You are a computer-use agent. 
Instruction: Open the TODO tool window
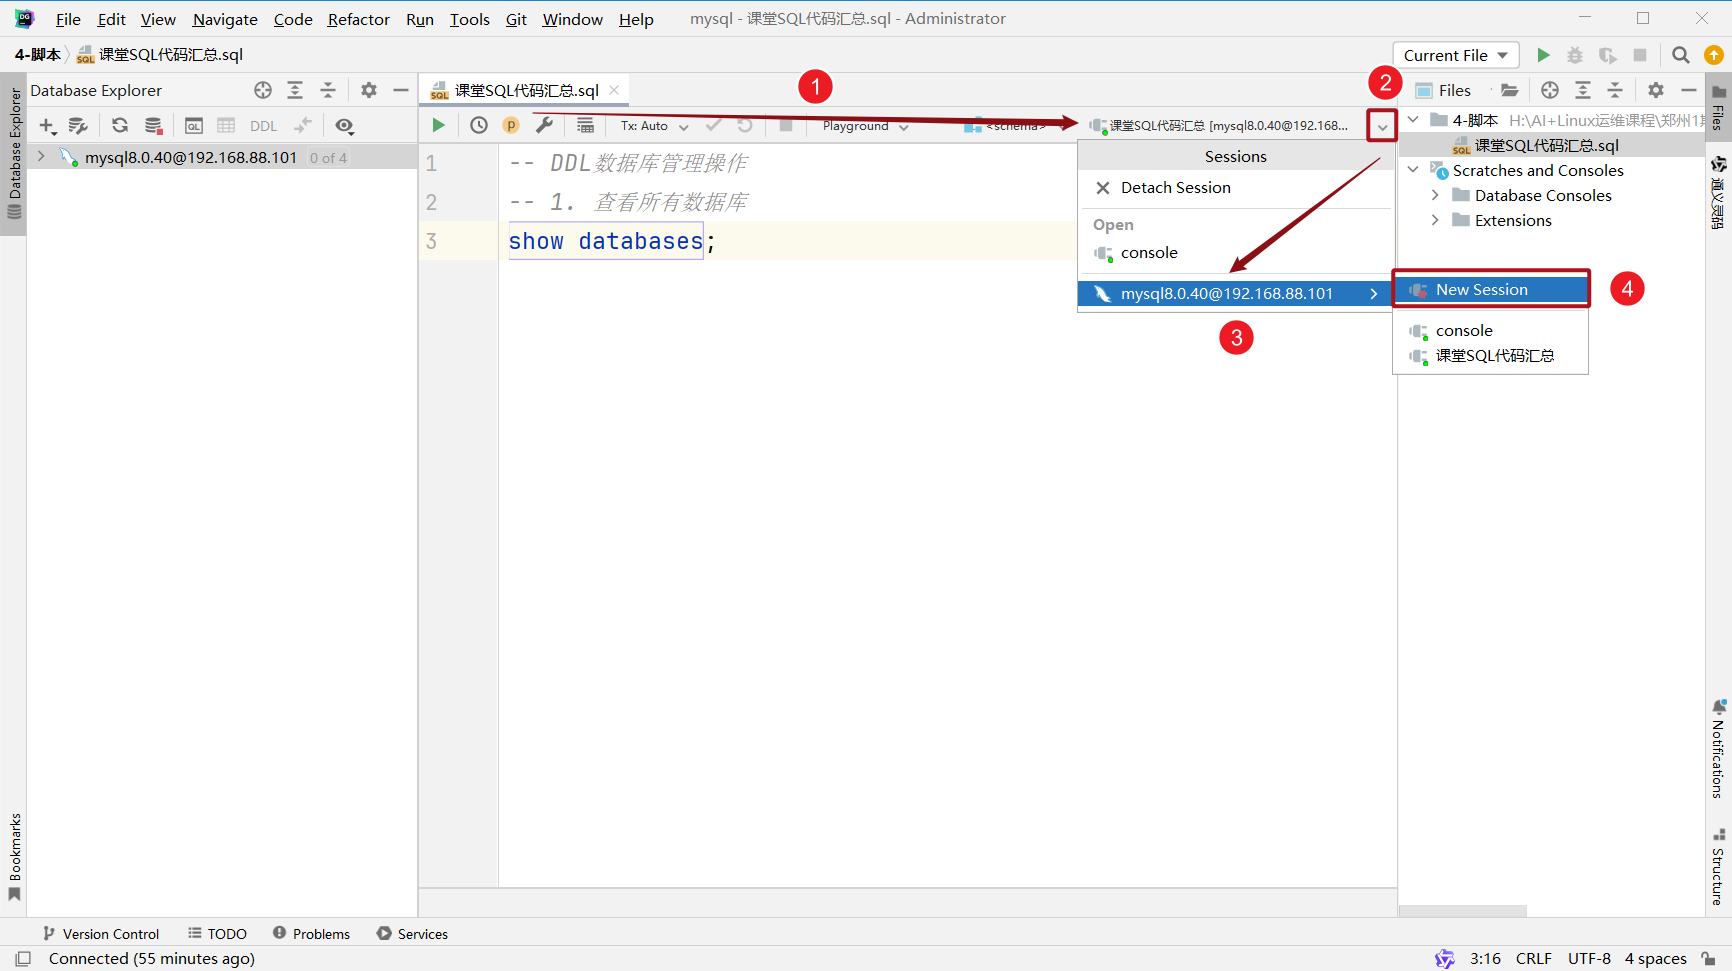pyautogui.click(x=217, y=934)
